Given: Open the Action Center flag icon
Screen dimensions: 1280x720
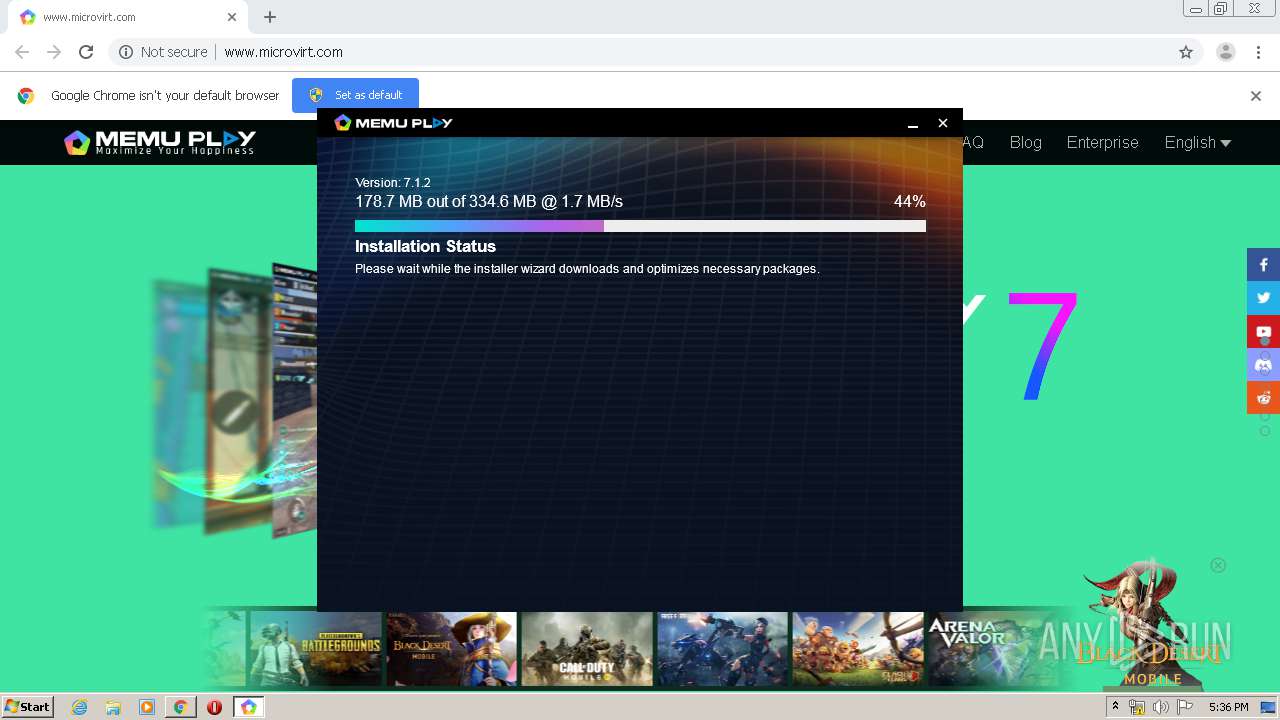Looking at the screenshot, I should click(1185, 707).
